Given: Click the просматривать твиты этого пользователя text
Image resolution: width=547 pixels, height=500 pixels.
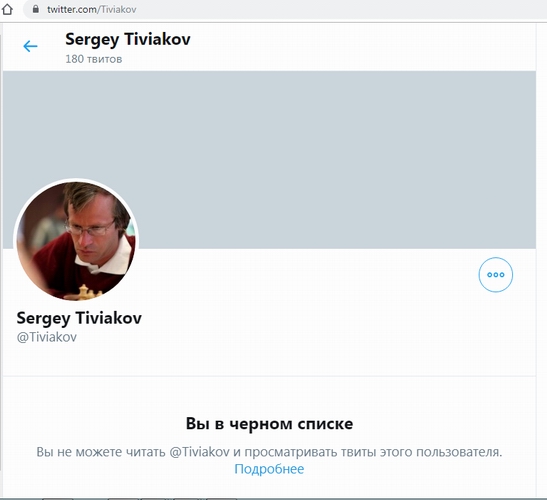Looking at the screenshot, I should (373, 452).
